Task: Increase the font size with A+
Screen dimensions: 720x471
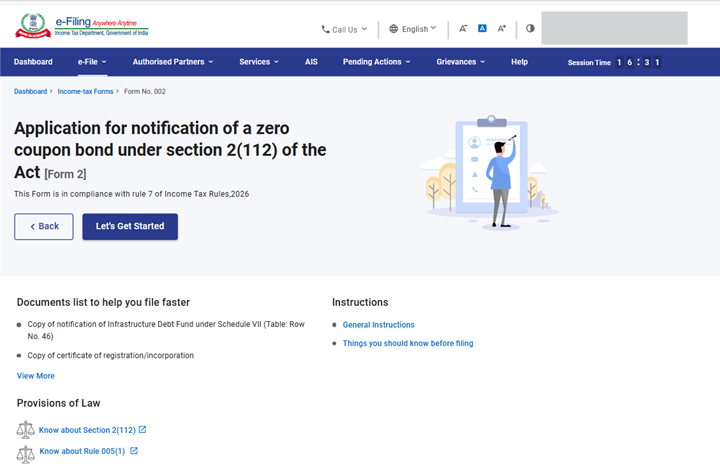Action: (501, 29)
